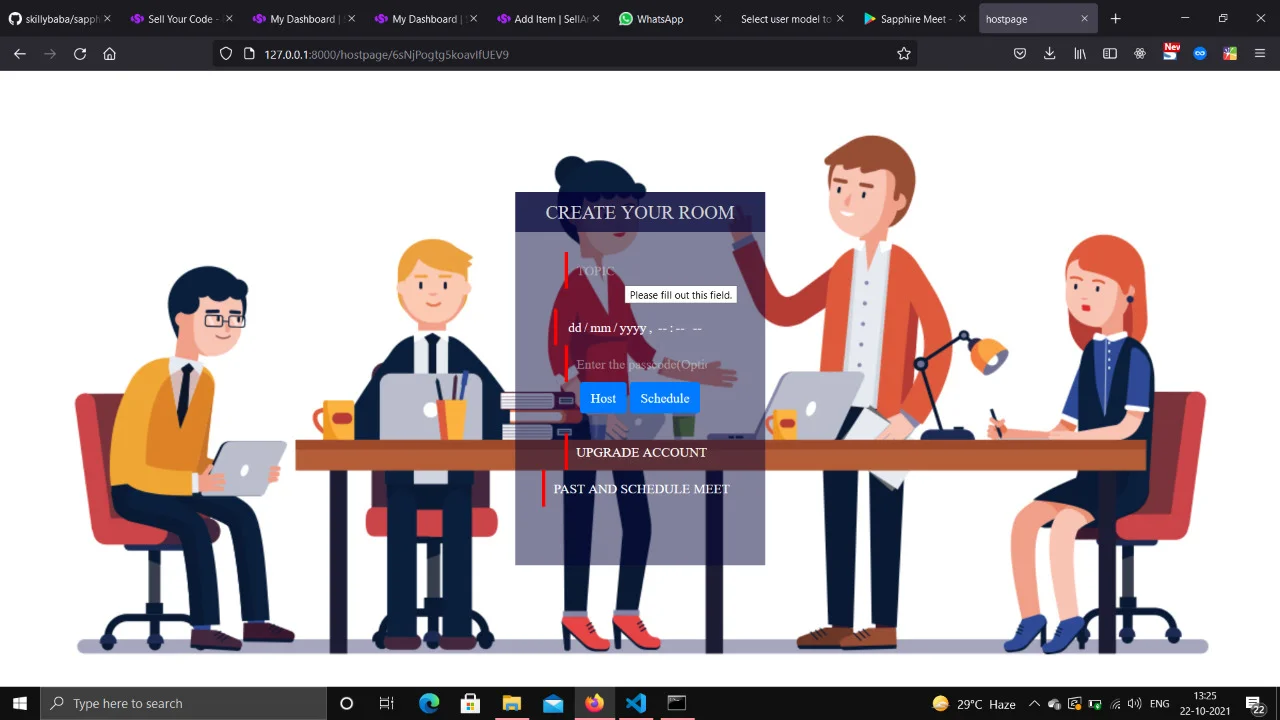1280x720 pixels.
Task: Select the 'Select user model' tab
Action: 792,19
